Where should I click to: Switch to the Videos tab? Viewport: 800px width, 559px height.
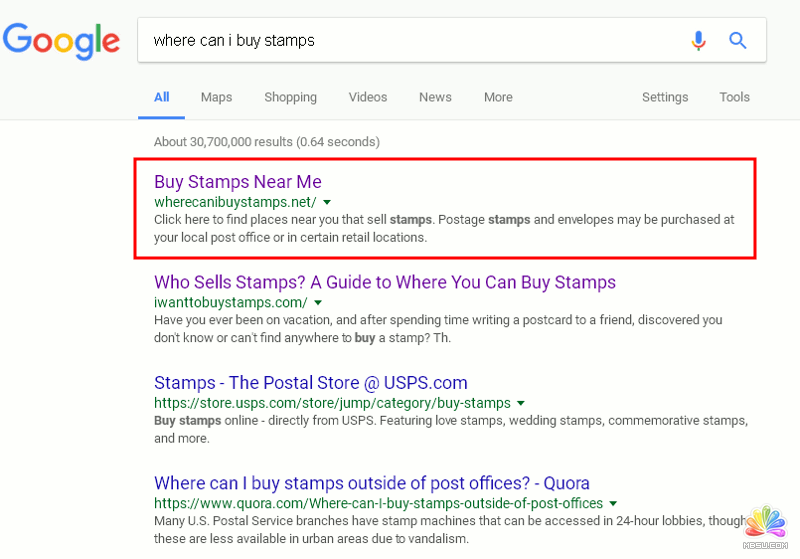[x=367, y=97]
